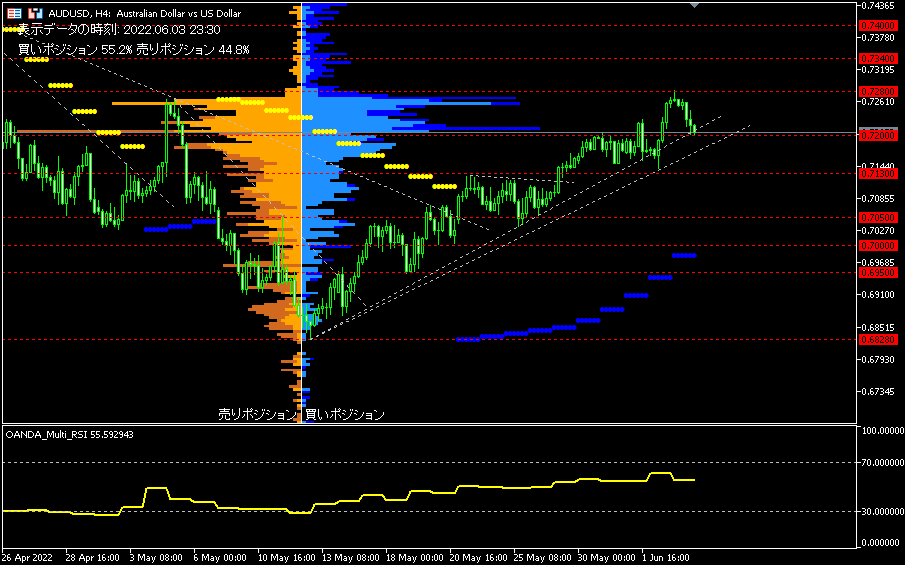905x565 pixels.
Task: Click the 0.72610 value on price scale
Action: click(878, 102)
